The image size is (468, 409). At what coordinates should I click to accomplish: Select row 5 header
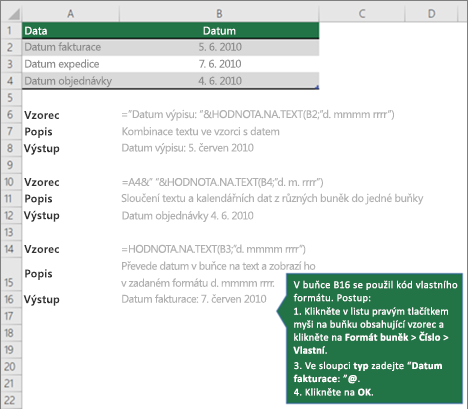[11, 98]
